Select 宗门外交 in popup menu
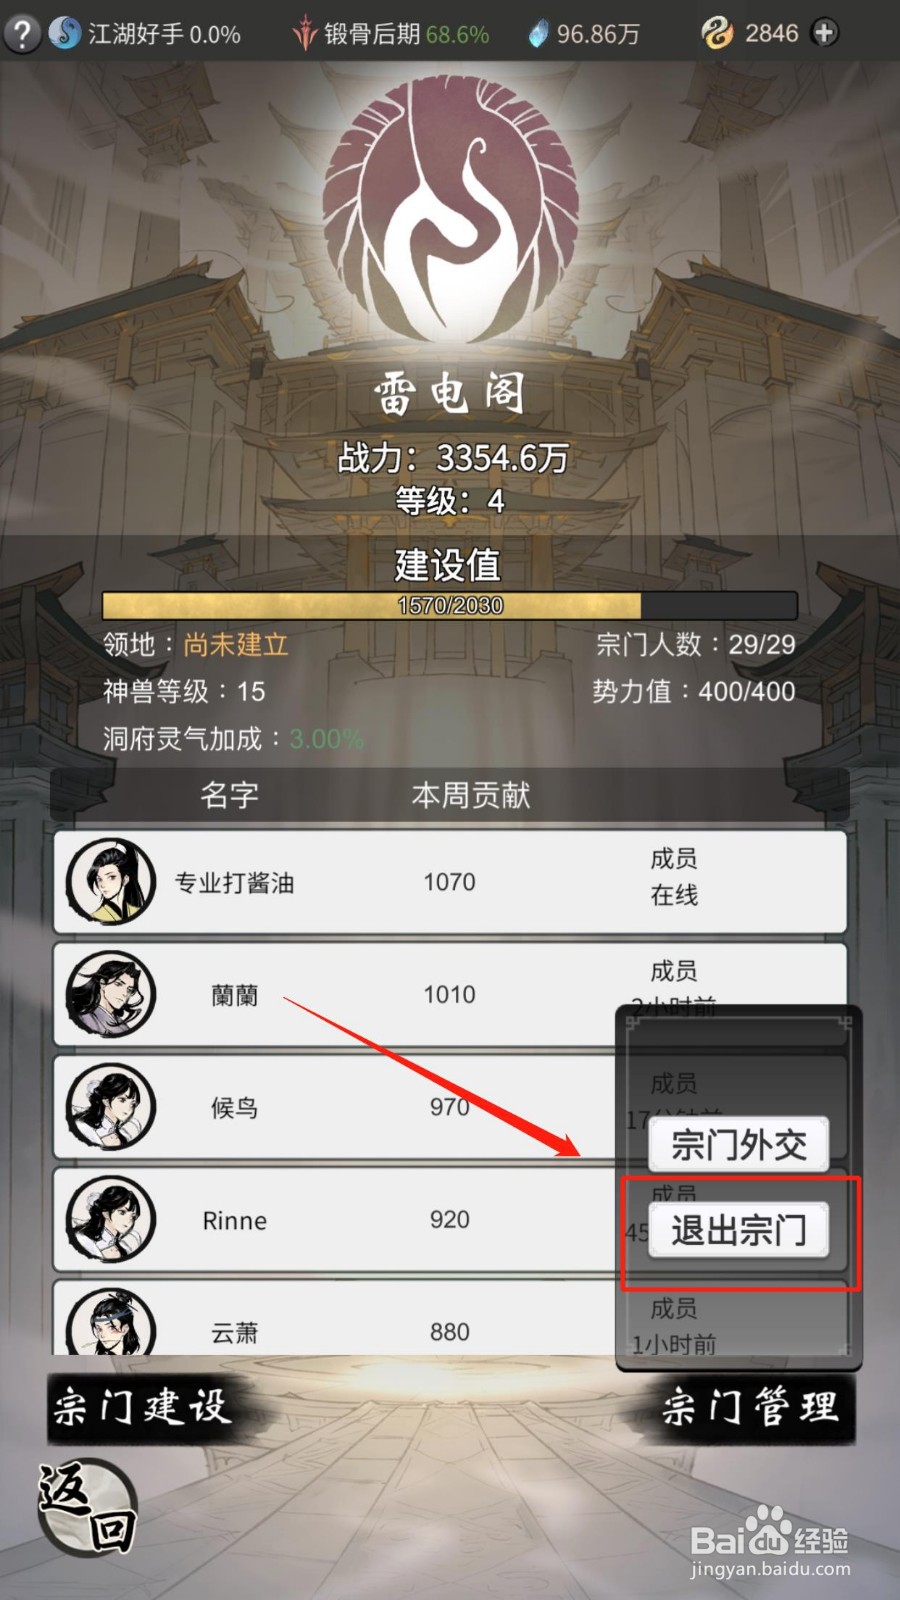This screenshot has height=1600, width=900. [x=739, y=1144]
